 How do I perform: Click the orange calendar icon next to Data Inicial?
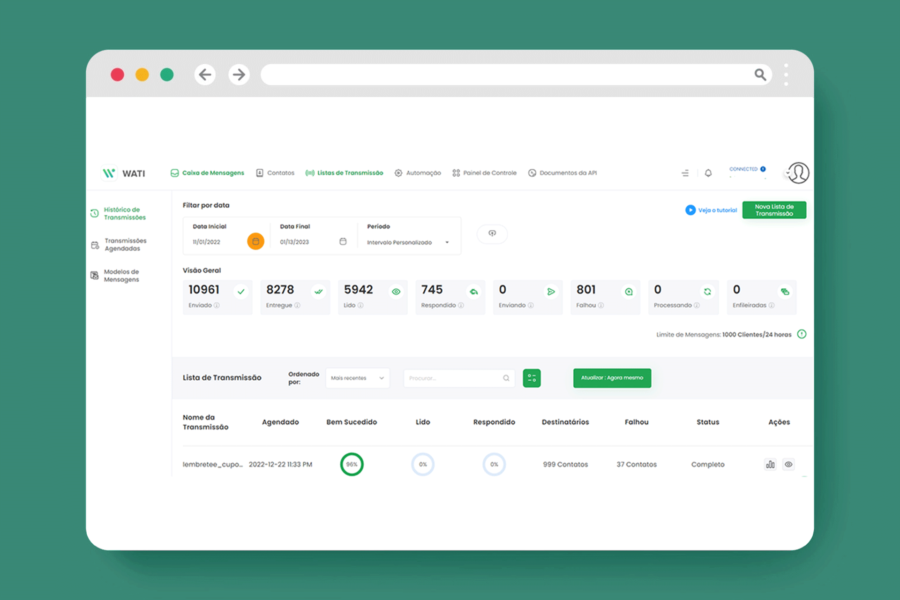(x=256, y=240)
